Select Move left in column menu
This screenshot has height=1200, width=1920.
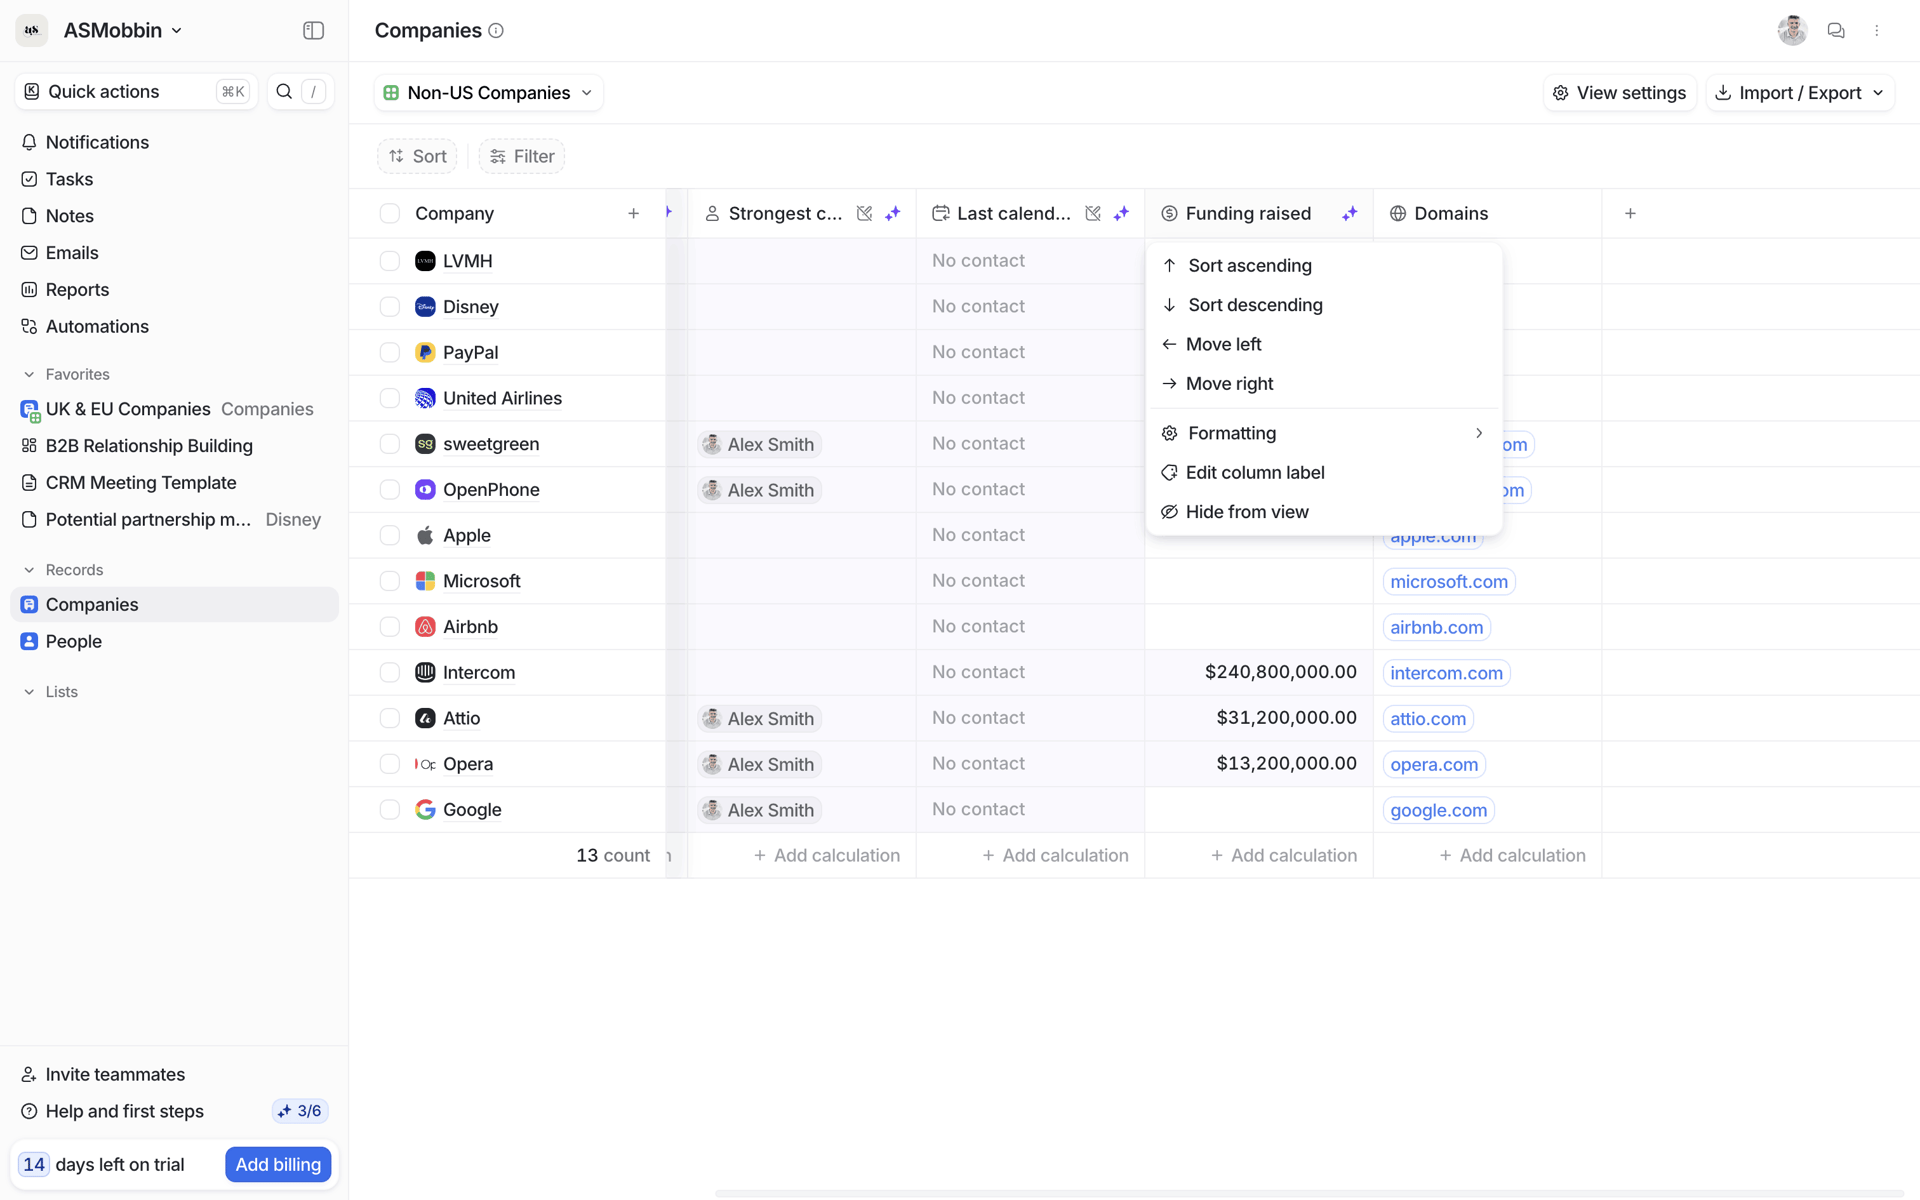coord(1323,344)
